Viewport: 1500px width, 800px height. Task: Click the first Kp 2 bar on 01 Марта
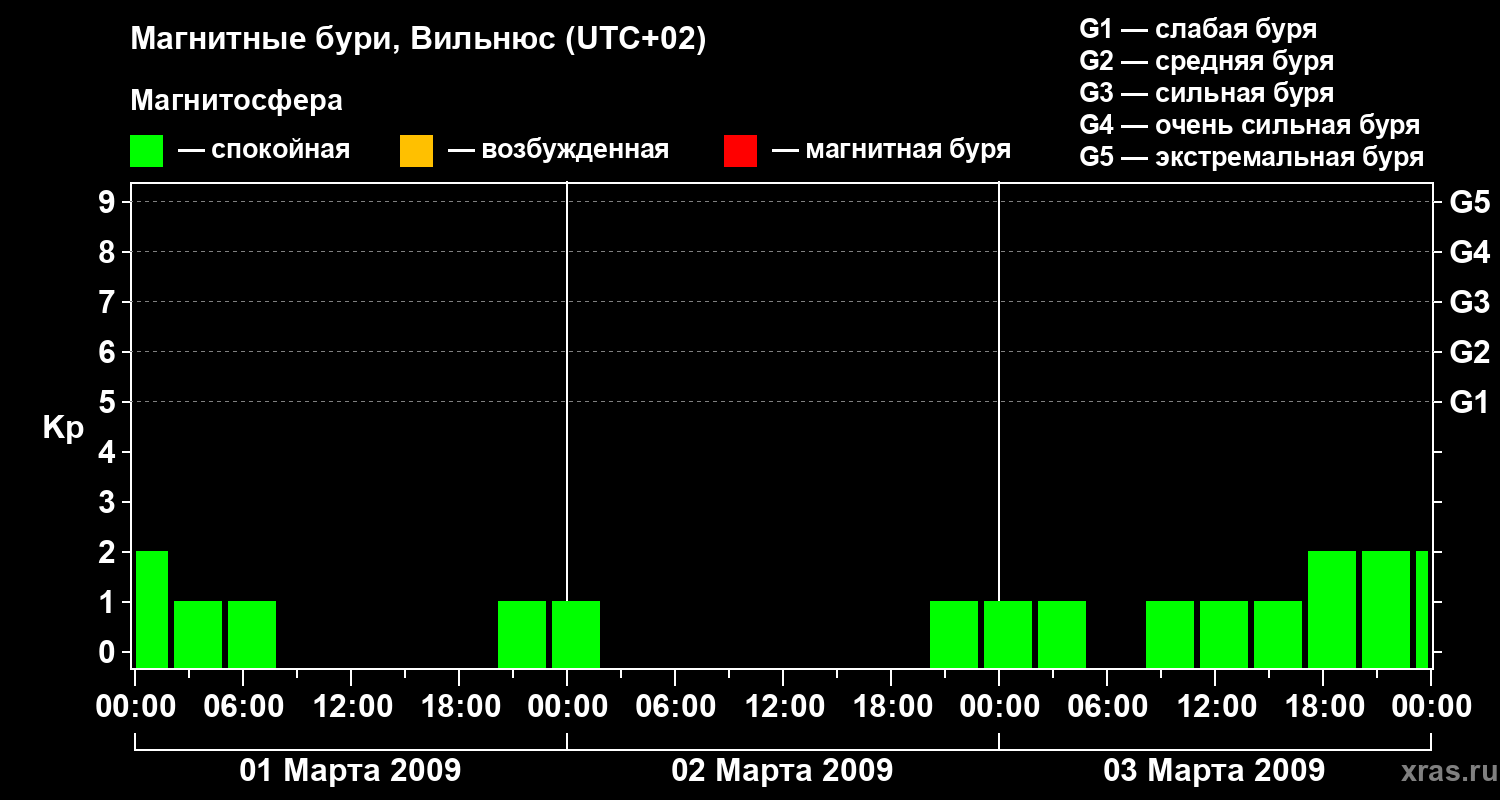coord(152,609)
